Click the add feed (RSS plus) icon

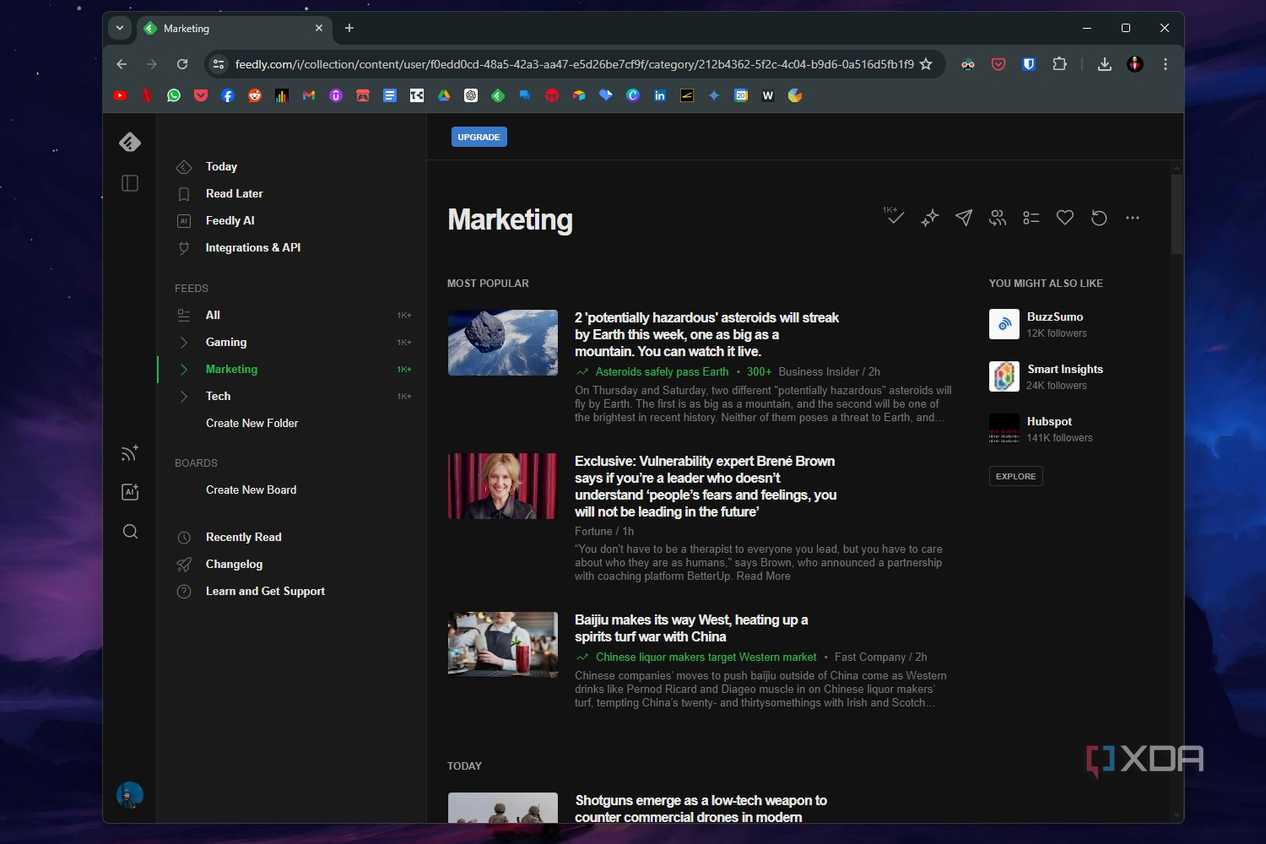pyautogui.click(x=130, y=453)
